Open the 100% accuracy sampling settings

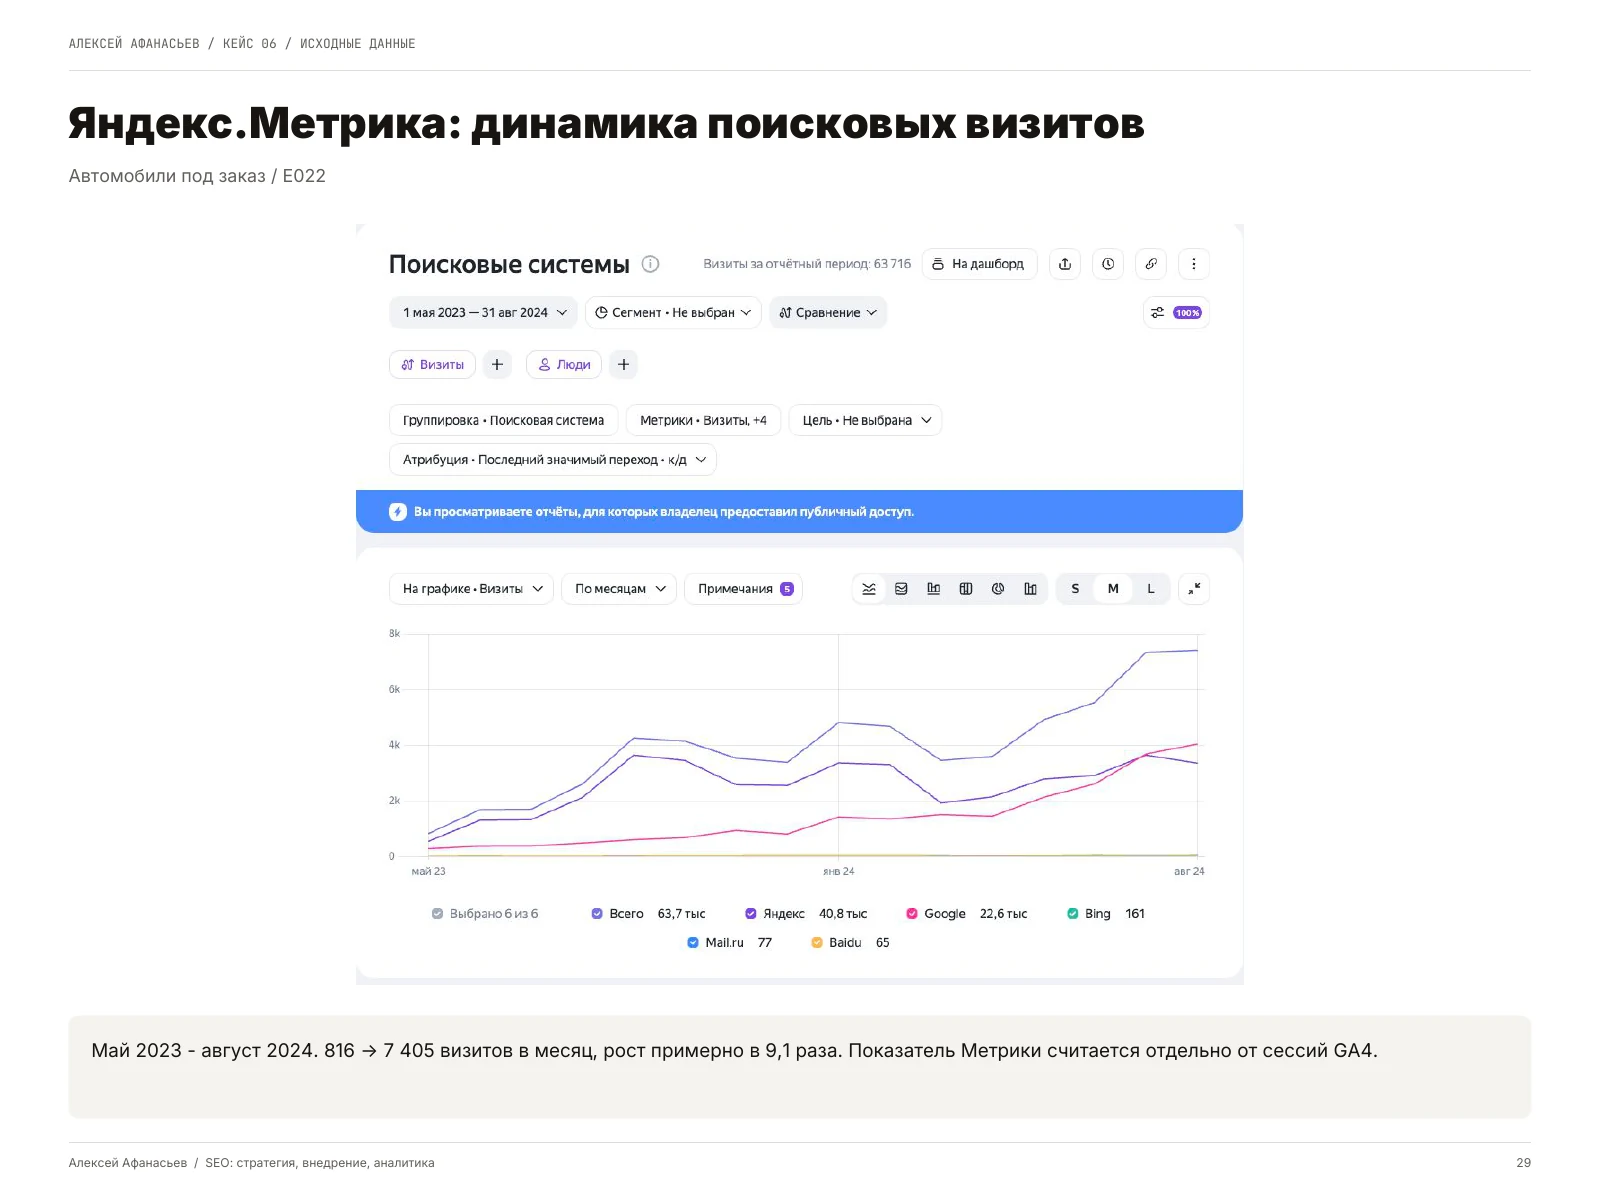[1176, 313]
